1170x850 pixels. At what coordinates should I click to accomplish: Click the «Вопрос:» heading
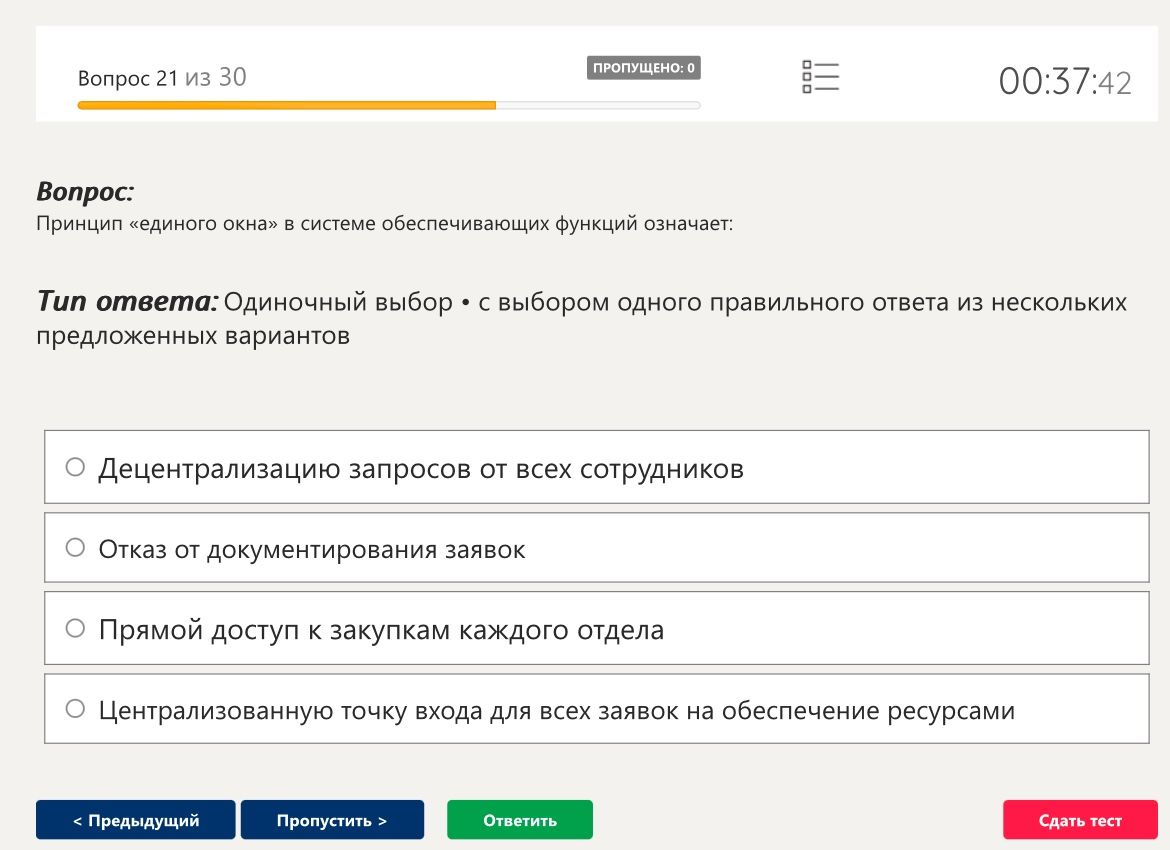[x=85, y=192]
